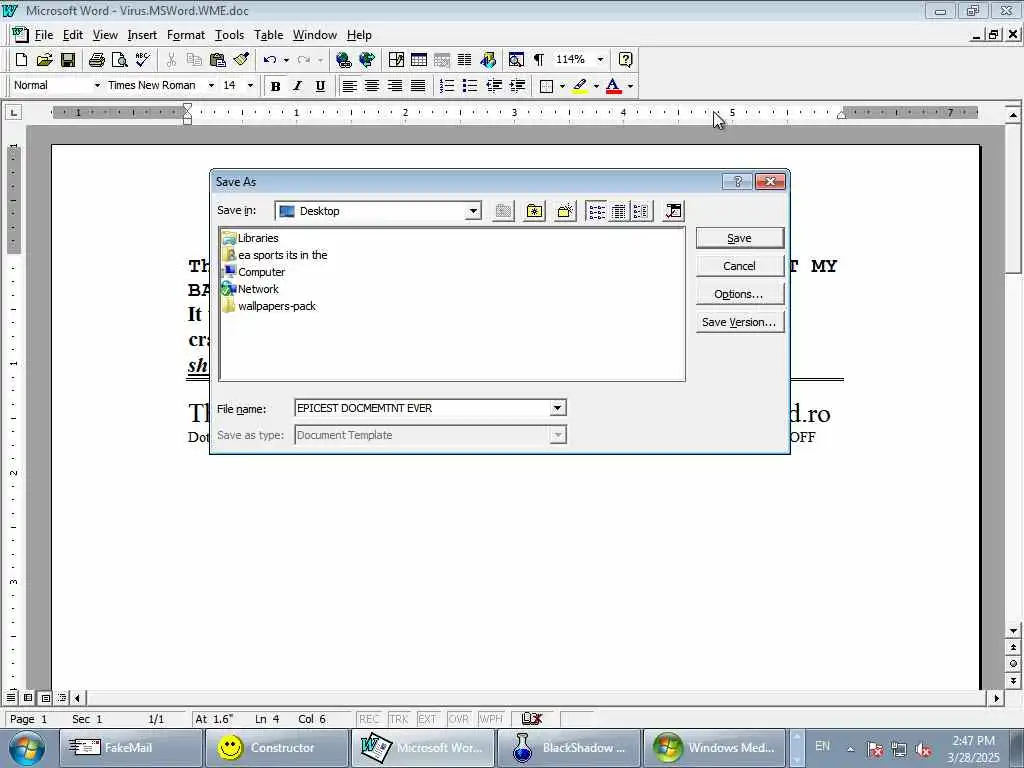Run Spelling and Grammar check icon
The height and width of the screenshot is (768, 1024).
[142, 60]
